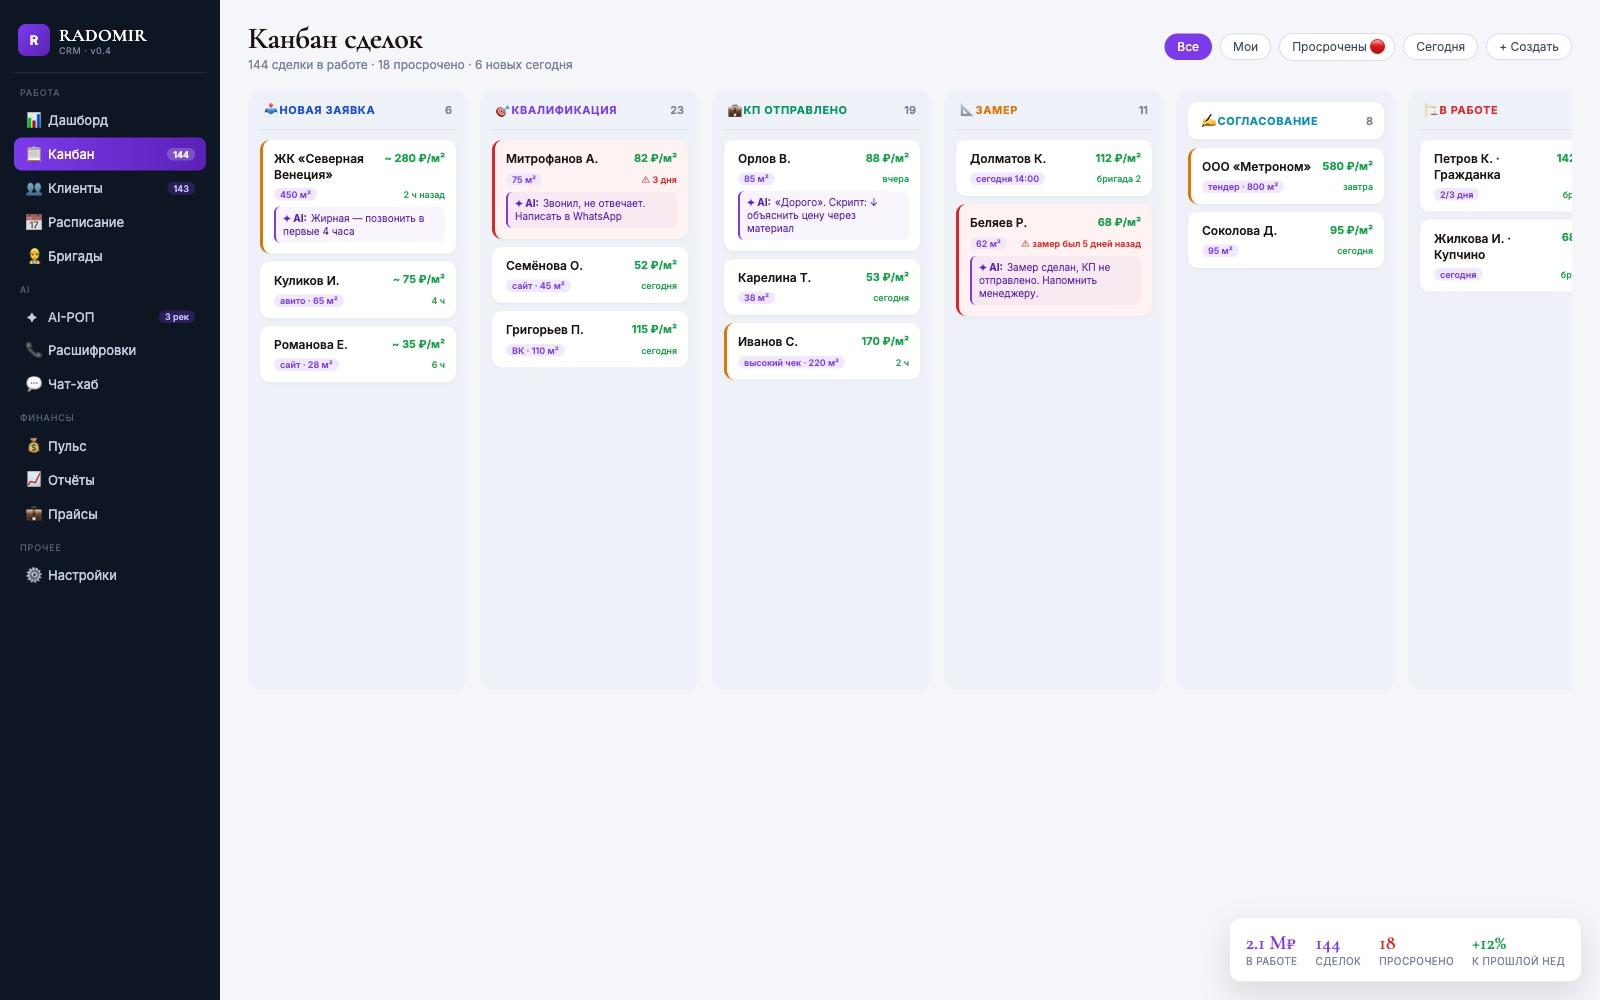The image size is (1600, 1000).
Task: Click the В работе column construction icon
Action: [x=1430, y=110]
